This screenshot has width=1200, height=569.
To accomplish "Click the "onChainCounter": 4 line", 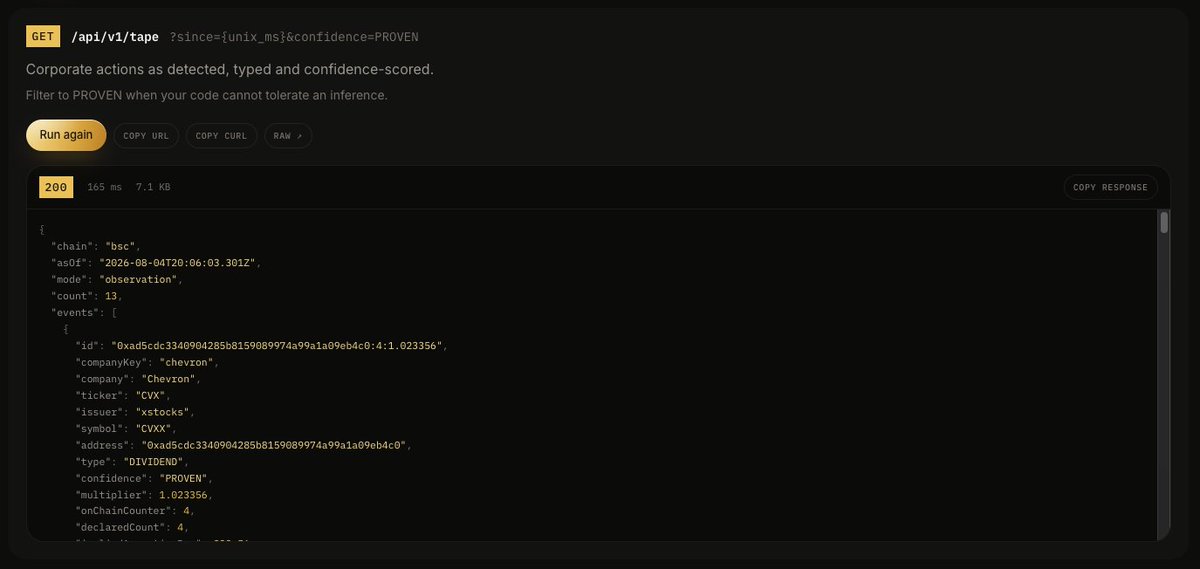I will click(x=136, y=511).
